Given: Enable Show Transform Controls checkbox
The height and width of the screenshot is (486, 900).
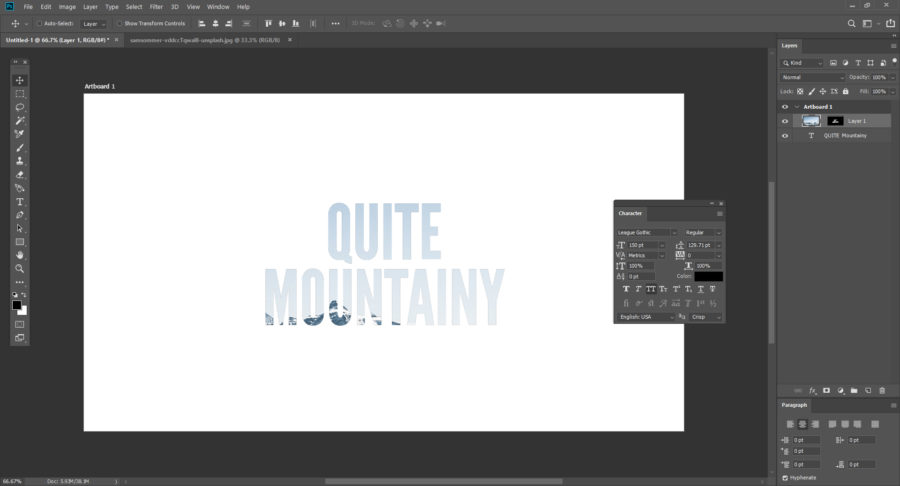Looking at the screenshot, I should [x=119, y=24].
